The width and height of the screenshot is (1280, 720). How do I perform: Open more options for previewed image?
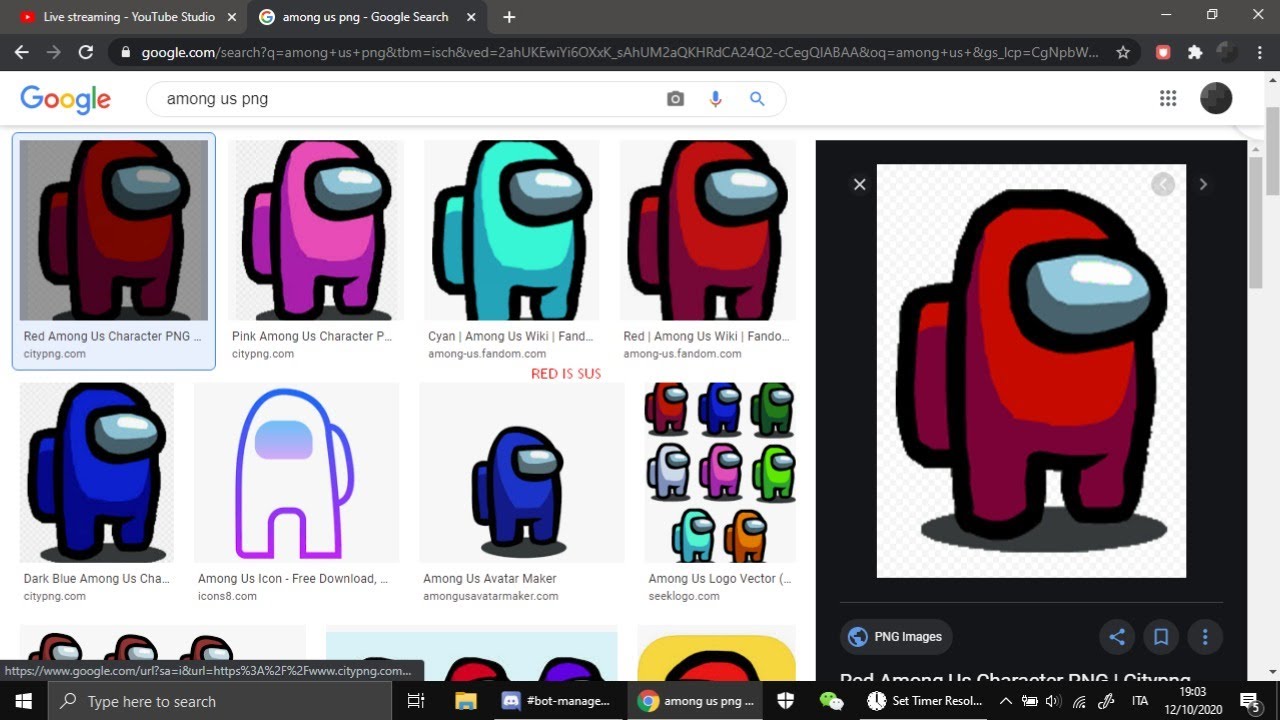pyautogui.click(x=1205, y=637)
